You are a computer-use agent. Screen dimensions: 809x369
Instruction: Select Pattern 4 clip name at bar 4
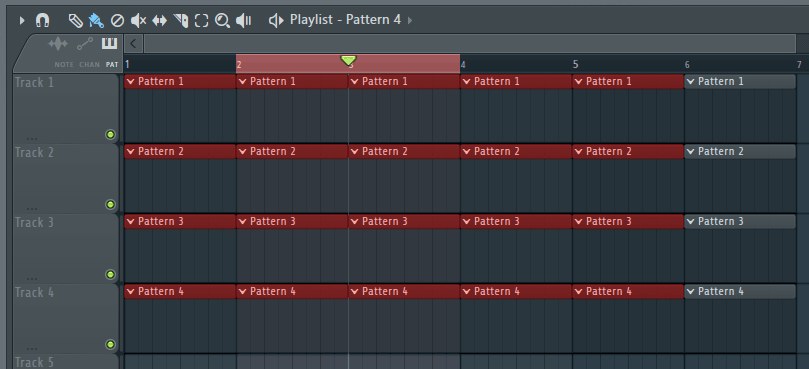point(496,291)
